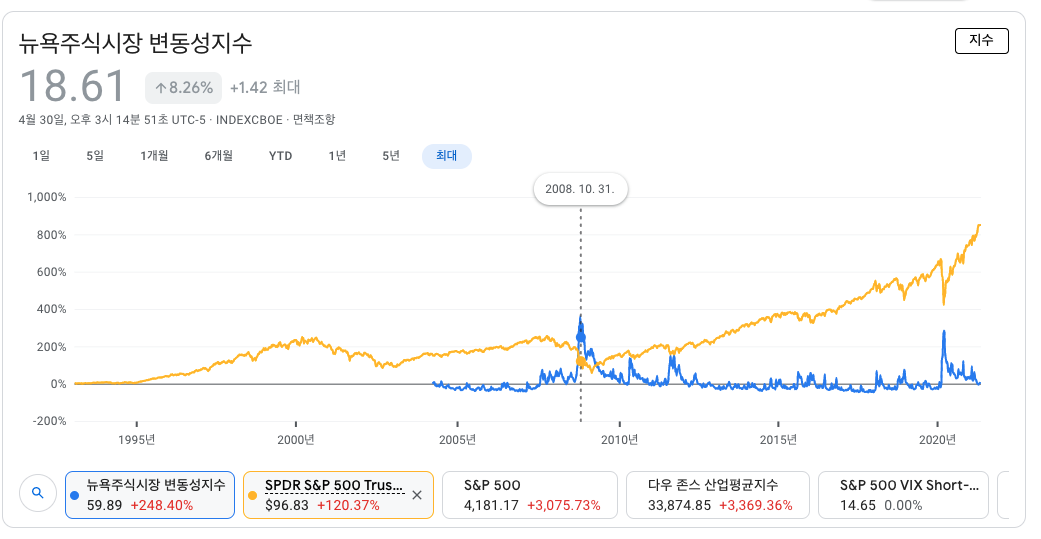The width and height of the screenshot is (1041, 539).
Task: Click the +1.42 최대 change text
Action: pos(265,88)
